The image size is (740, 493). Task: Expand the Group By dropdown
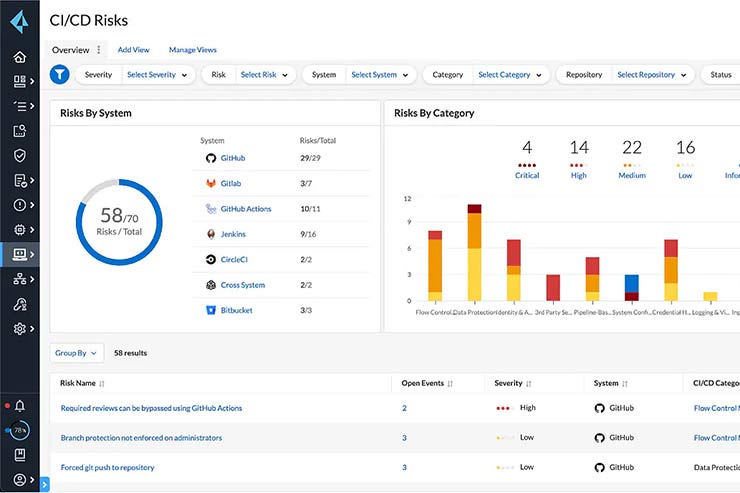pyautogui.click(x=76, y=353)
